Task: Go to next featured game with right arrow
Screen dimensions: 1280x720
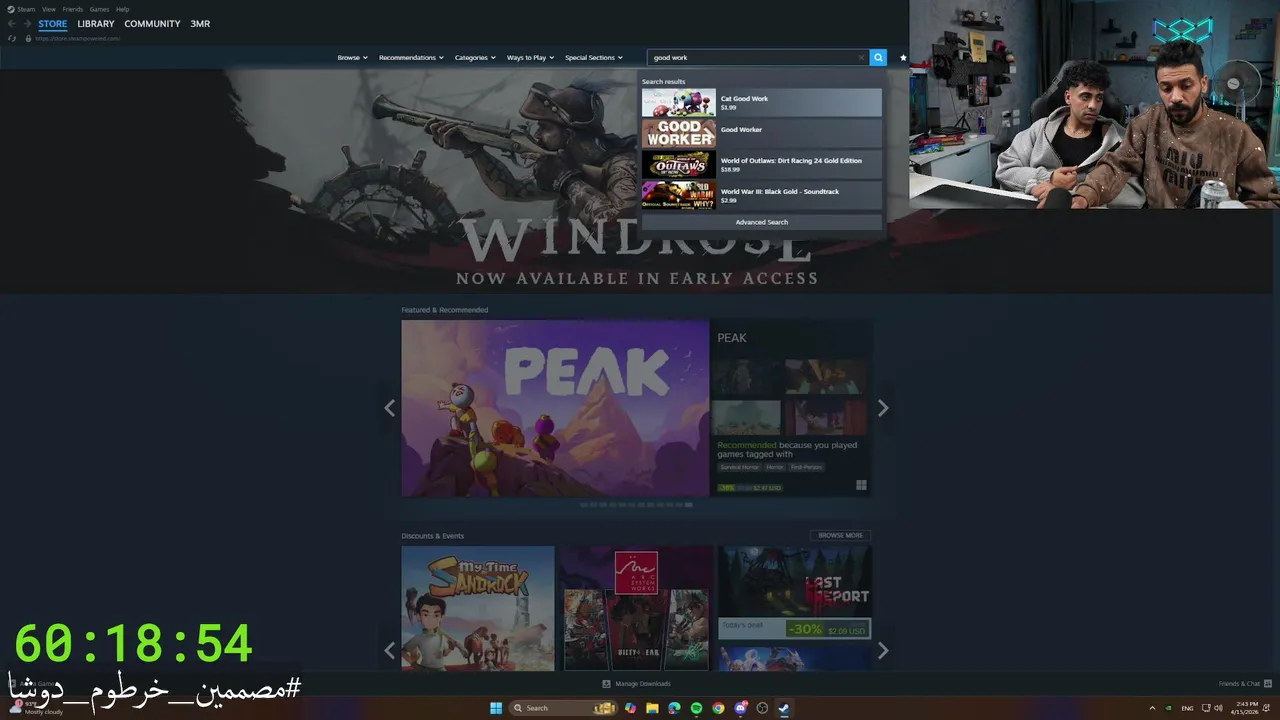Action: pos(883,408)
